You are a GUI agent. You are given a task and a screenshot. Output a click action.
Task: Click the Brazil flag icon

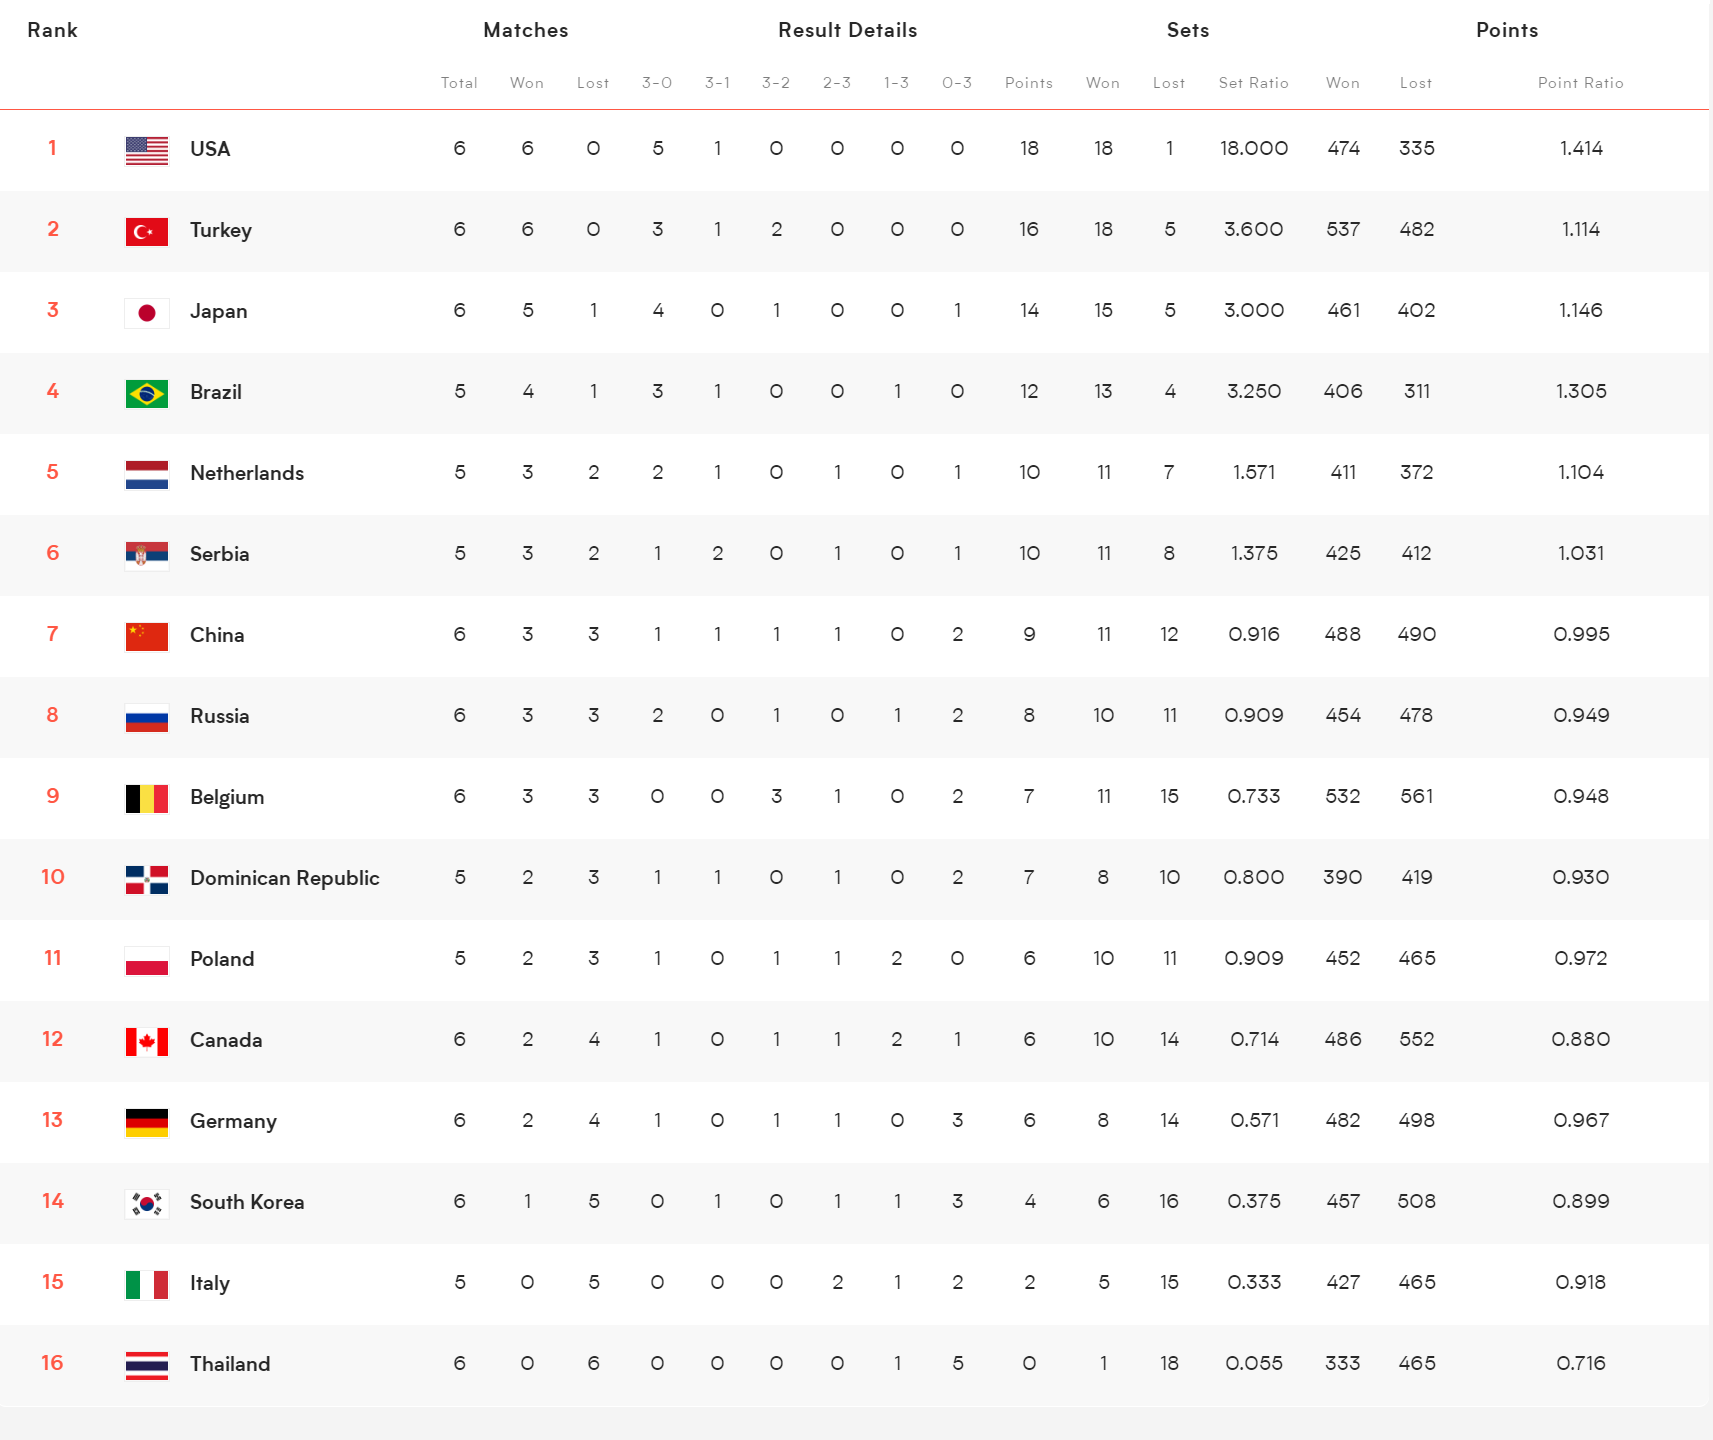[x=147, y=393]
